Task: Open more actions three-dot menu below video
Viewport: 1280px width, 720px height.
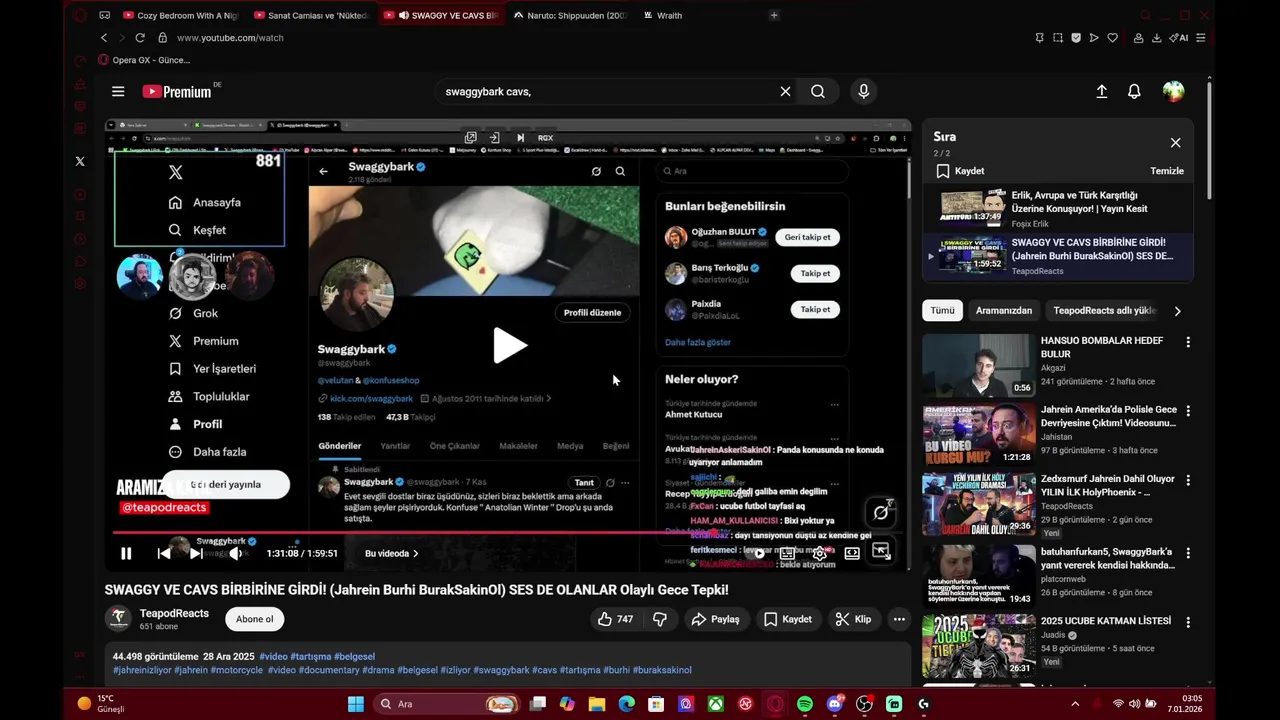Action: pos(899,619)
